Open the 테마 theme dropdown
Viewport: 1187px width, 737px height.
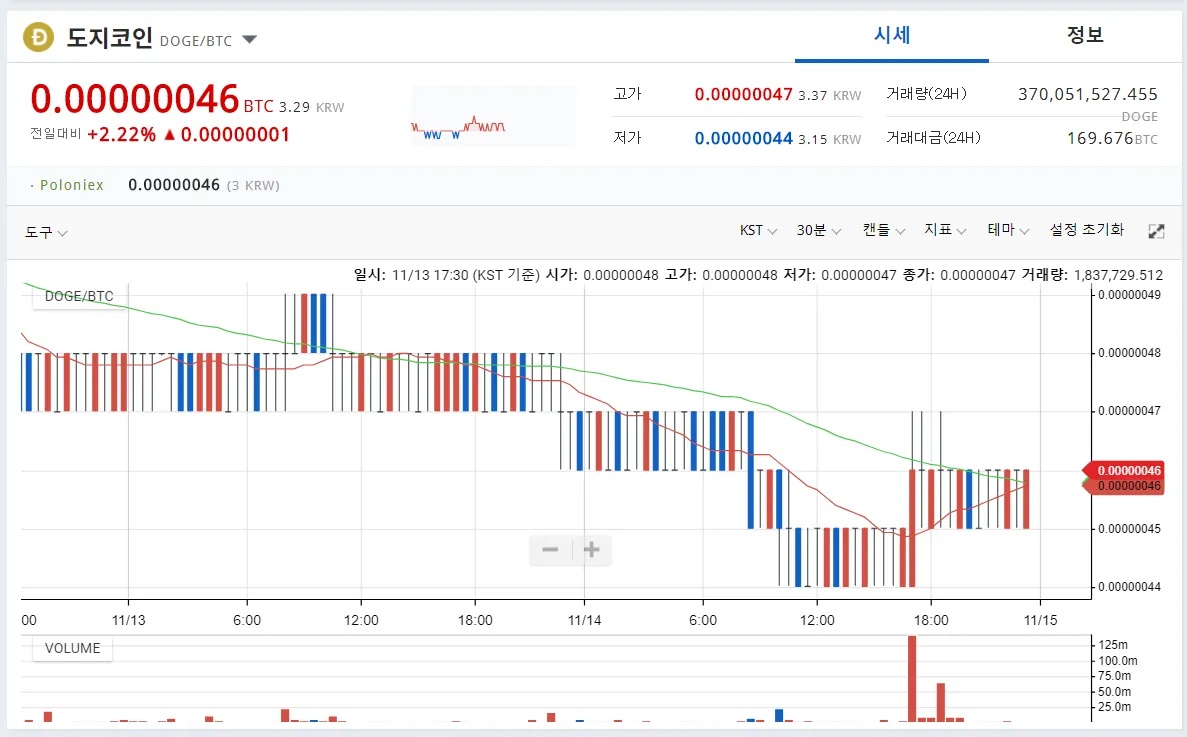click(1008, 230)
